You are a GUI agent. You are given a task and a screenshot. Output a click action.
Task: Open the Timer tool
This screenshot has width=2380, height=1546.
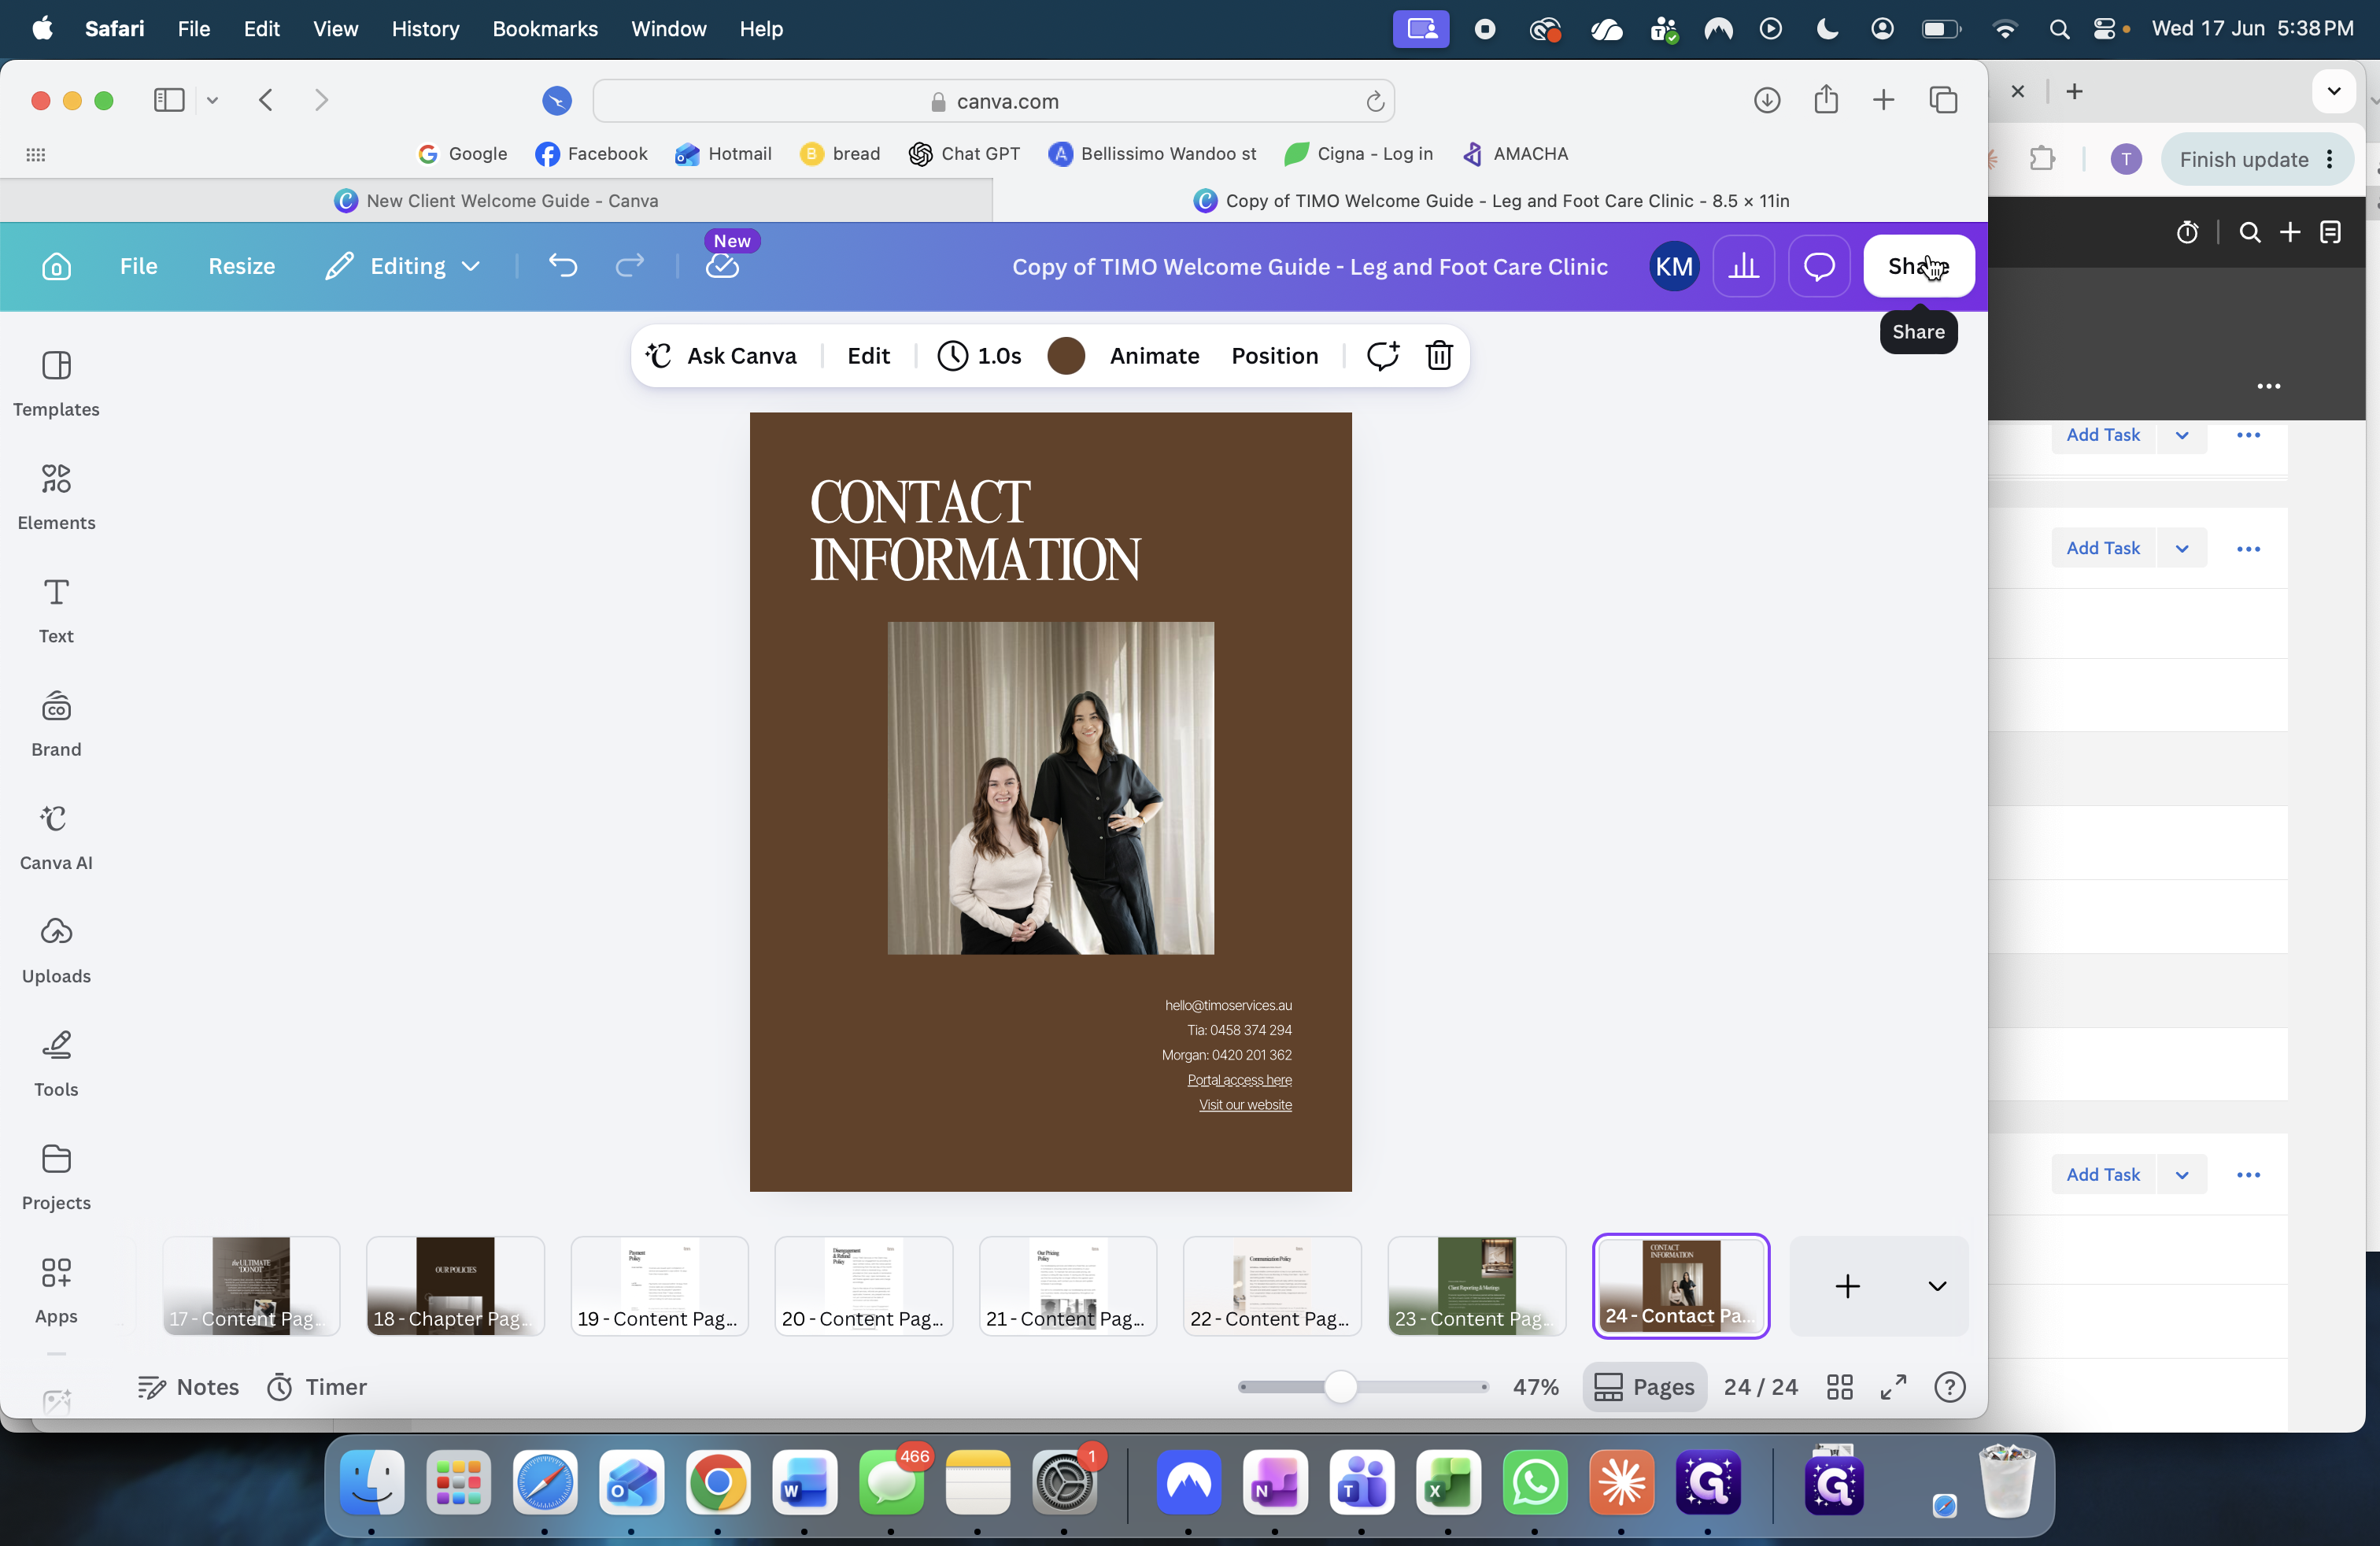pyautogui.click(x=317, y=1387)
